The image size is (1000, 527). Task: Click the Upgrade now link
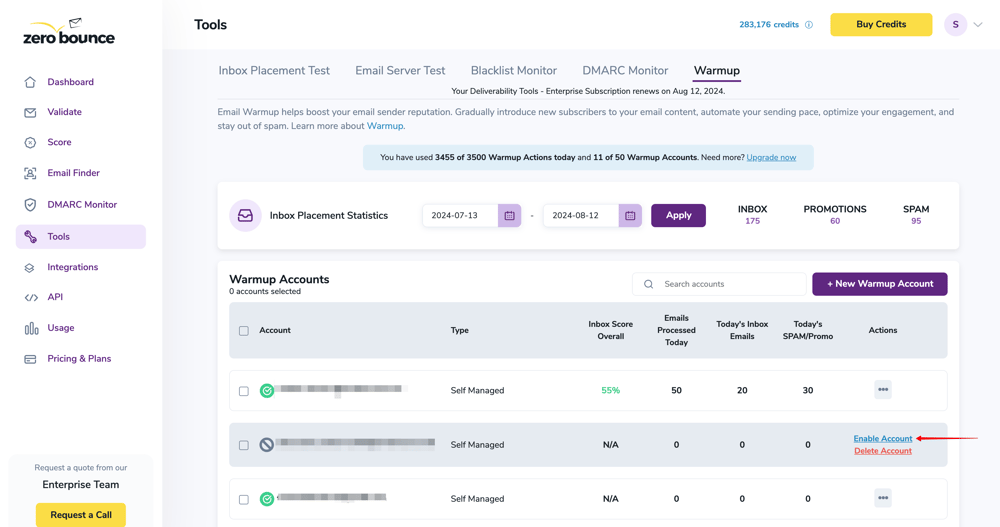(771, 158)
